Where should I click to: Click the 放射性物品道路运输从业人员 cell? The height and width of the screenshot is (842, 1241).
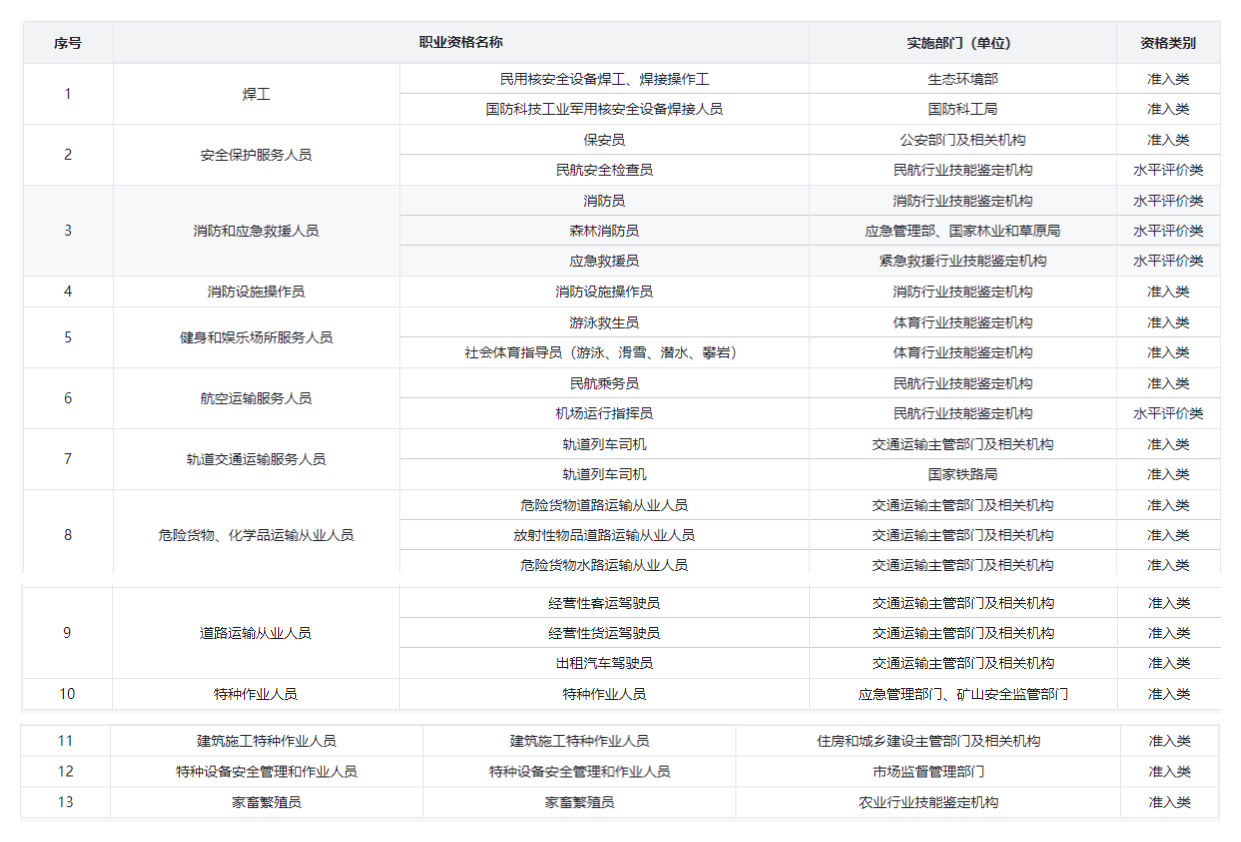tap(604, 535)
